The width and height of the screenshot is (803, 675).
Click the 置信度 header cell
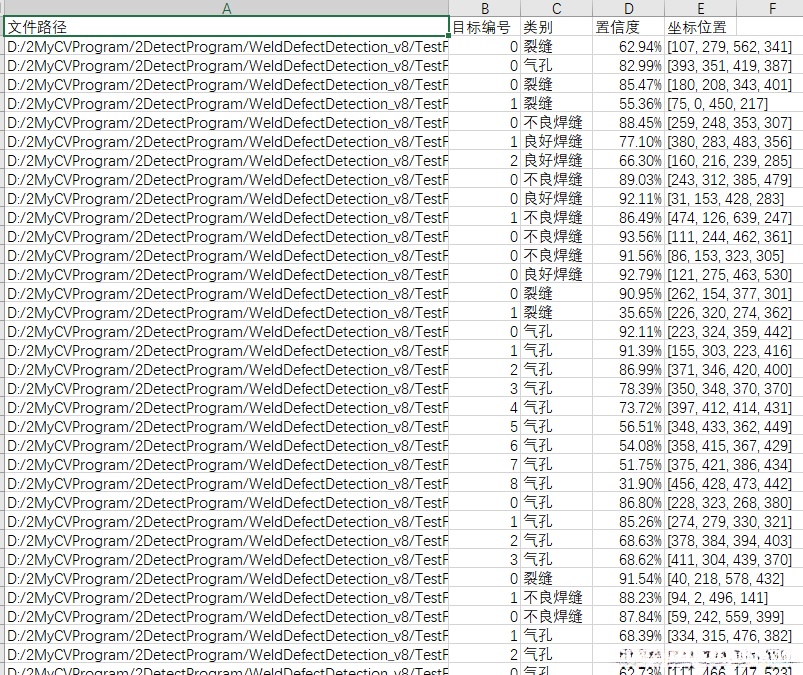pos(629,27)
